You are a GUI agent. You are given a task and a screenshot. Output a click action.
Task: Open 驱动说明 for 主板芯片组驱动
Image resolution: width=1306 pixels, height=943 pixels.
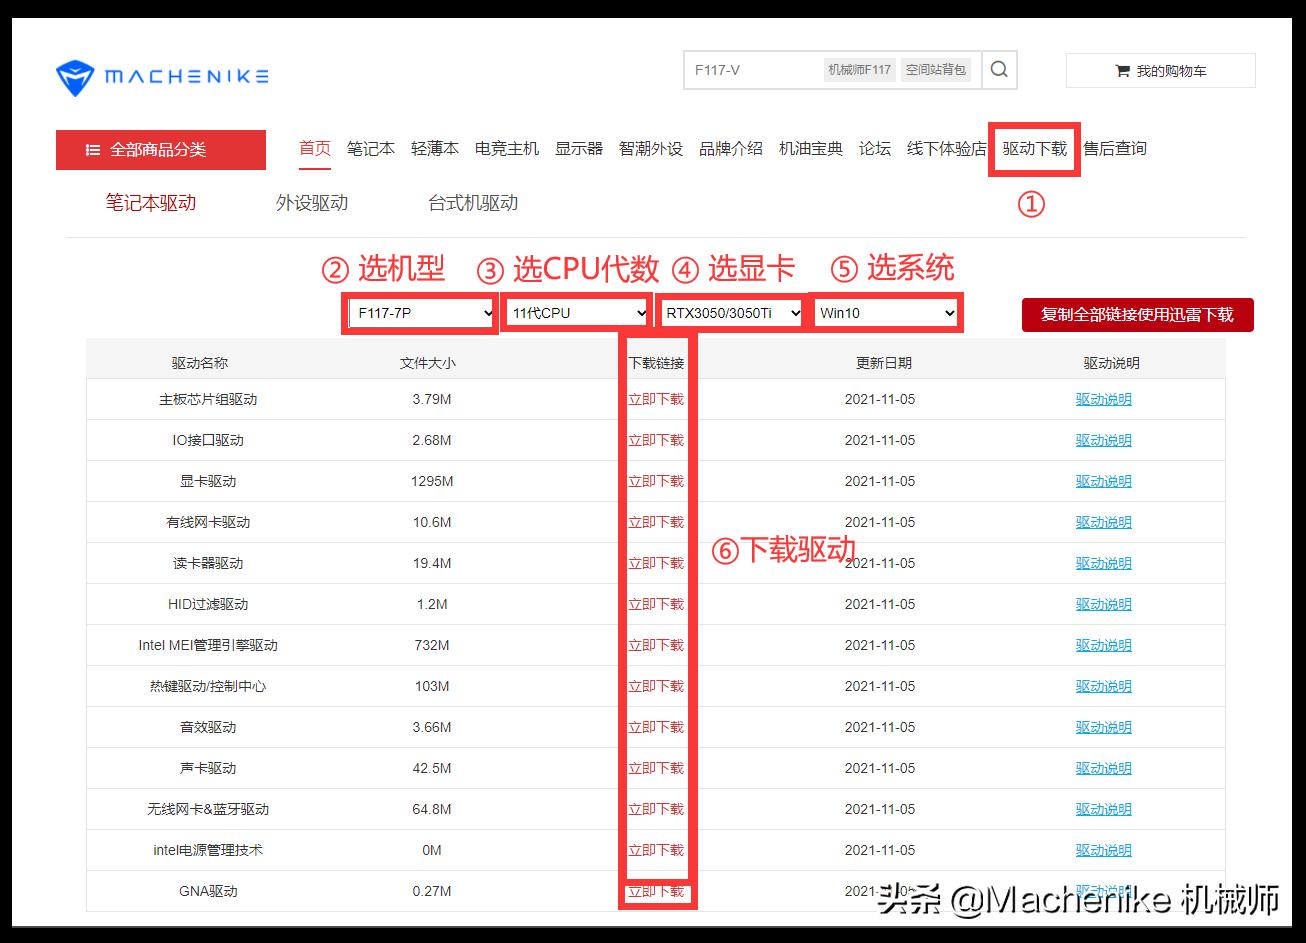pos(1103,398)
